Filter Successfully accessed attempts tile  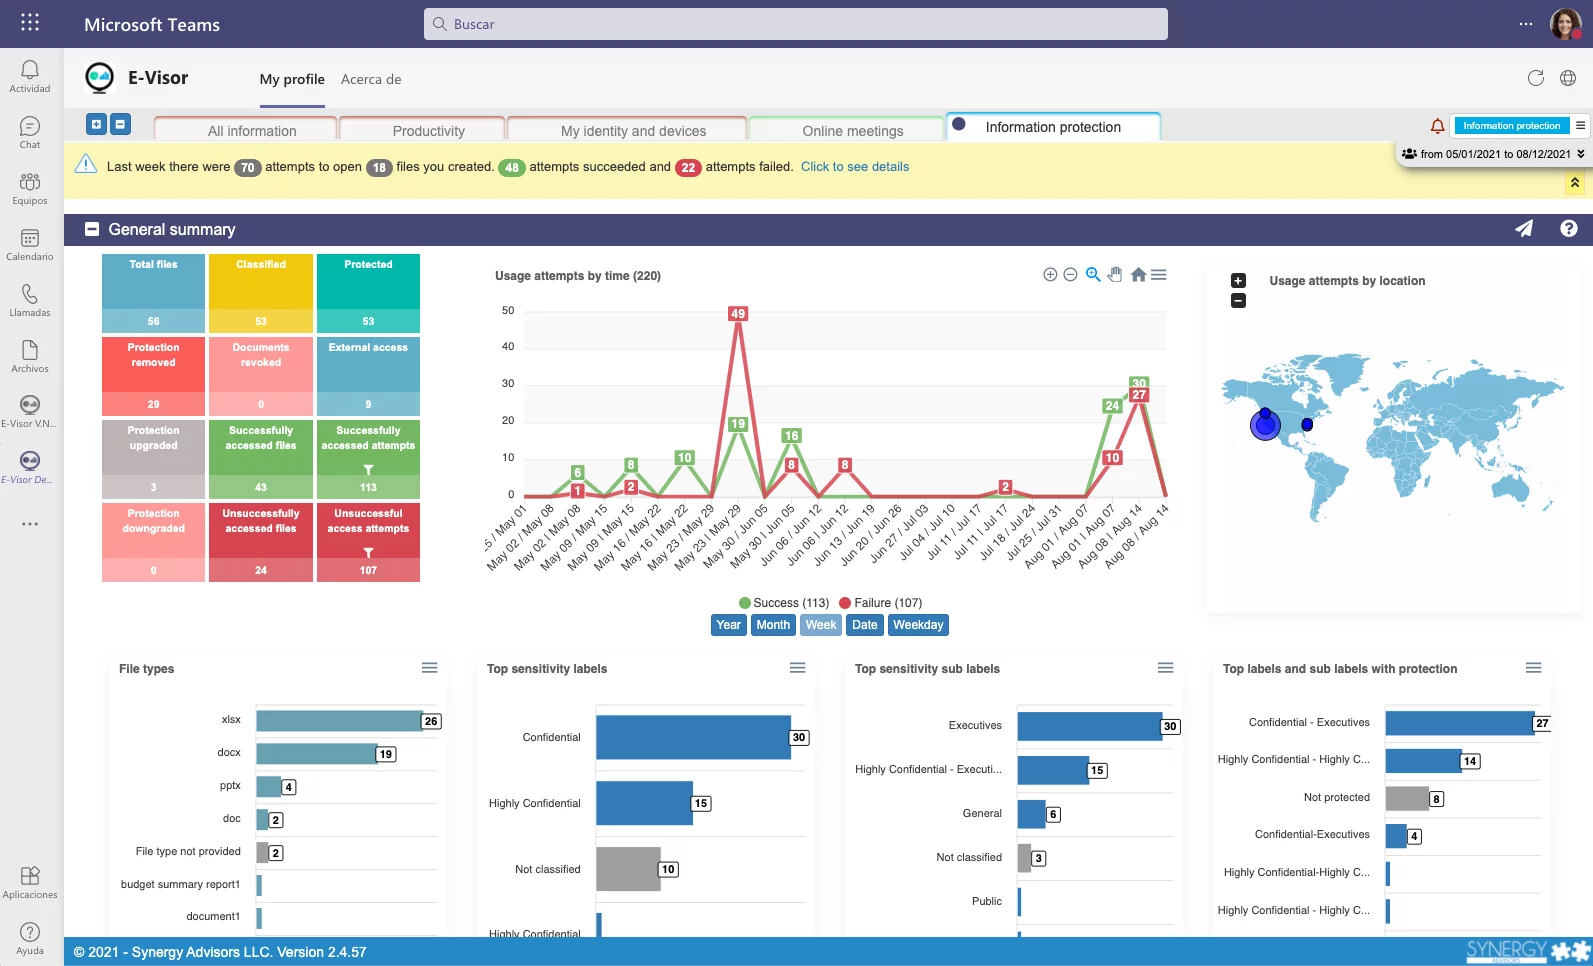368,469
